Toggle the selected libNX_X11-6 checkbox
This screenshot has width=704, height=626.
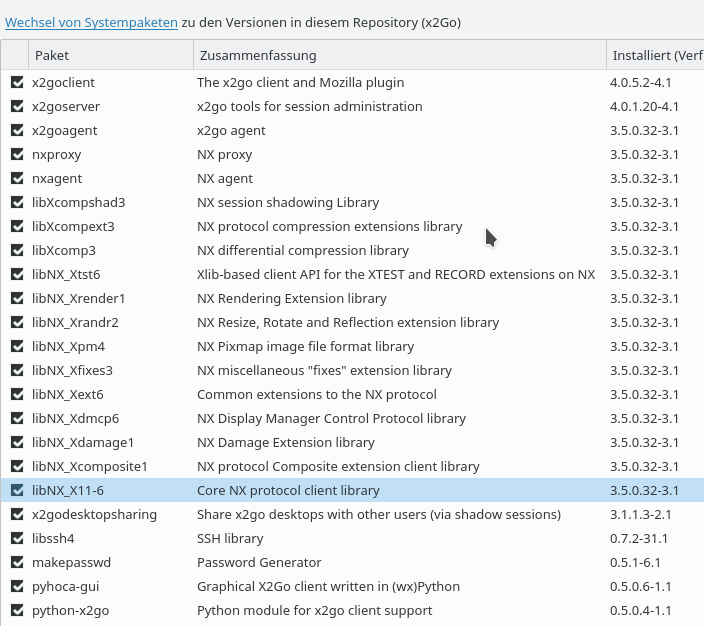[17, 490]
